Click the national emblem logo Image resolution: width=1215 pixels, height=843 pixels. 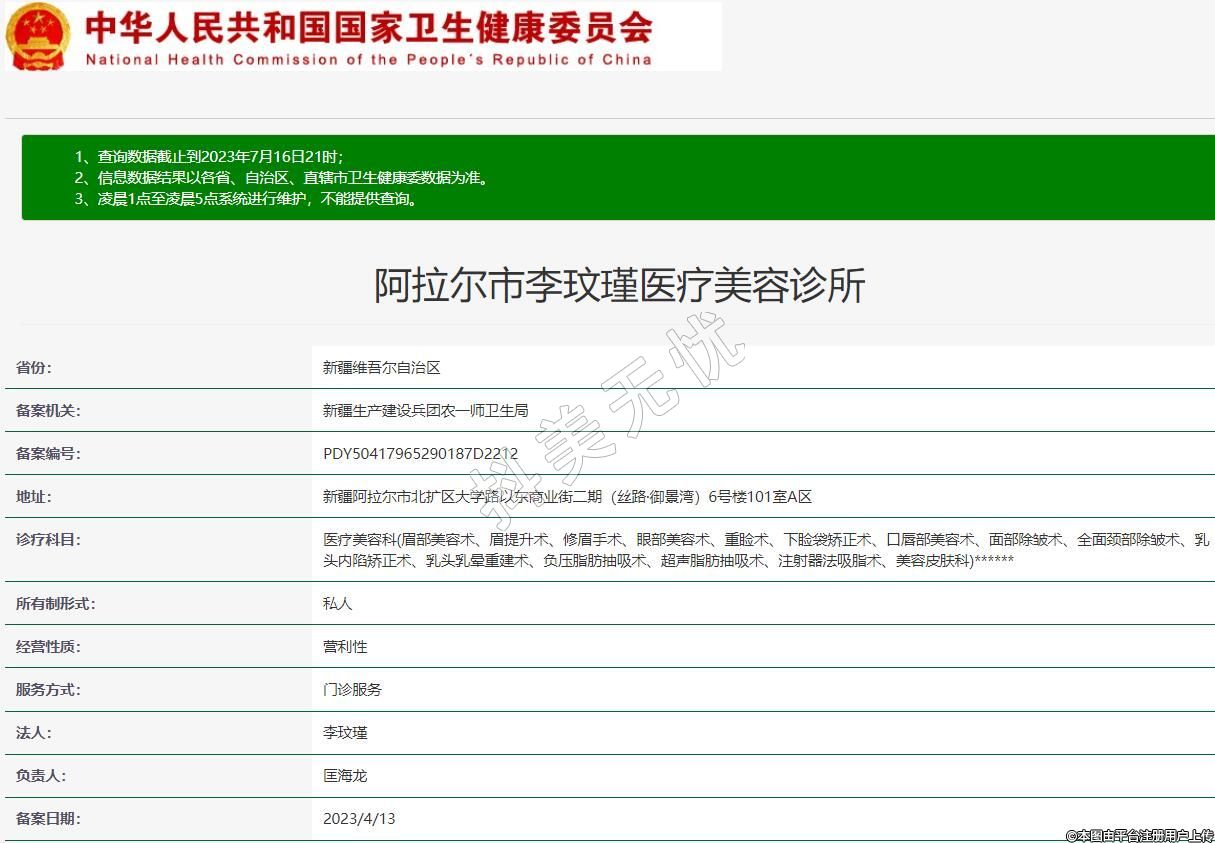pyautogui.click(x=38, y=36)
